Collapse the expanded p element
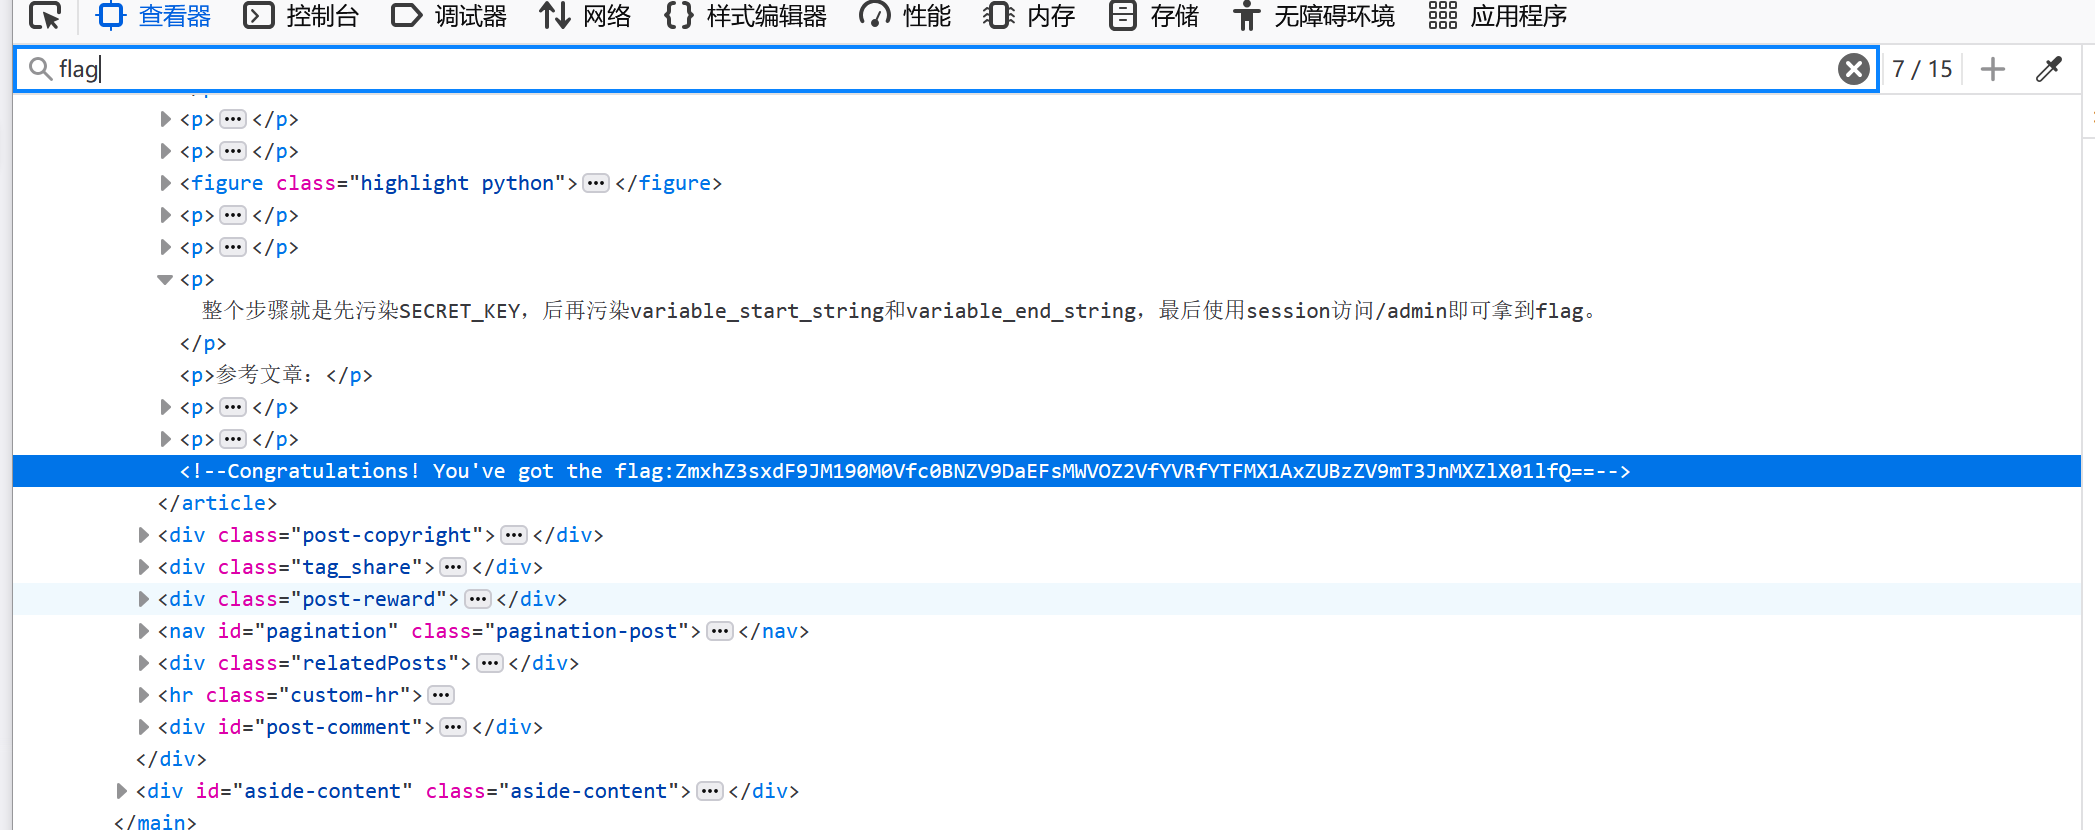This screenshot has height=830, width=2095. click(165, 279)
